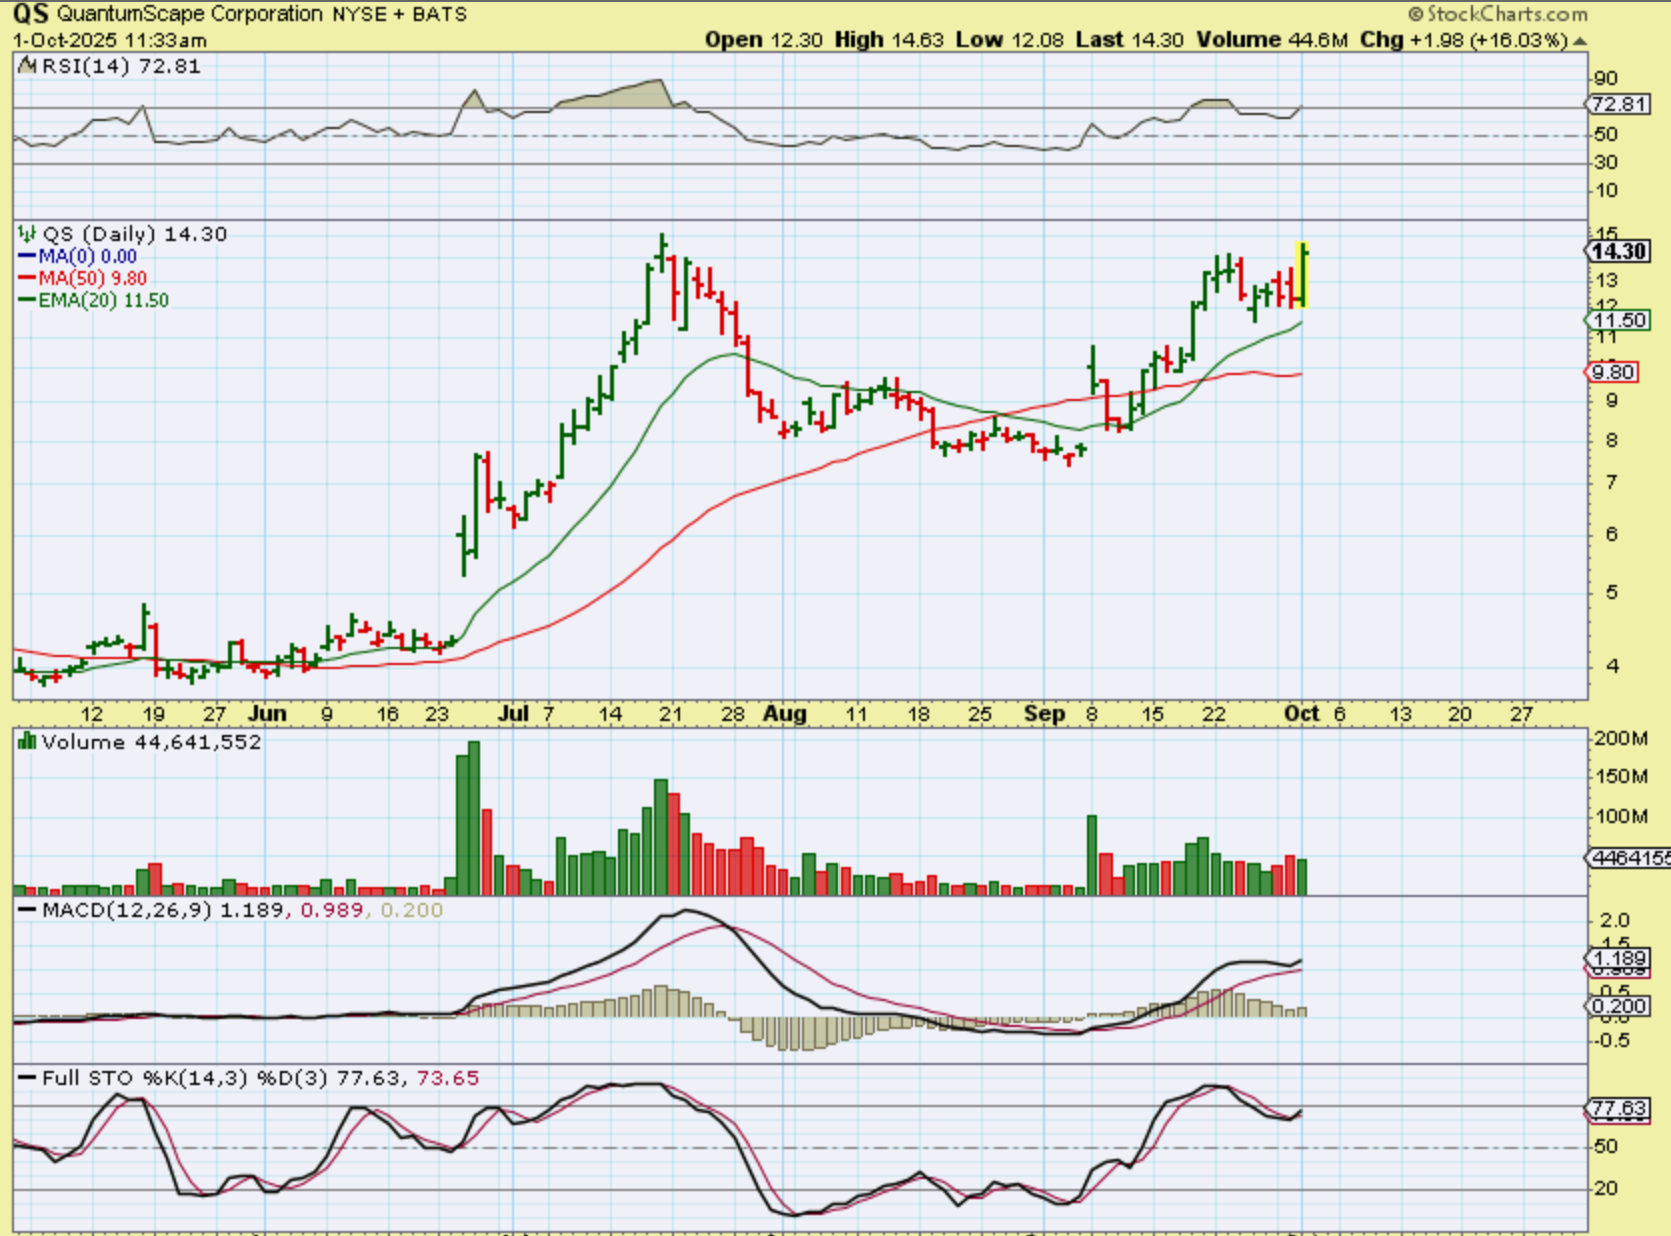Click the 14.30 last price tag
Viewport: 1671px width, 1236px height.
point(1619,251)
